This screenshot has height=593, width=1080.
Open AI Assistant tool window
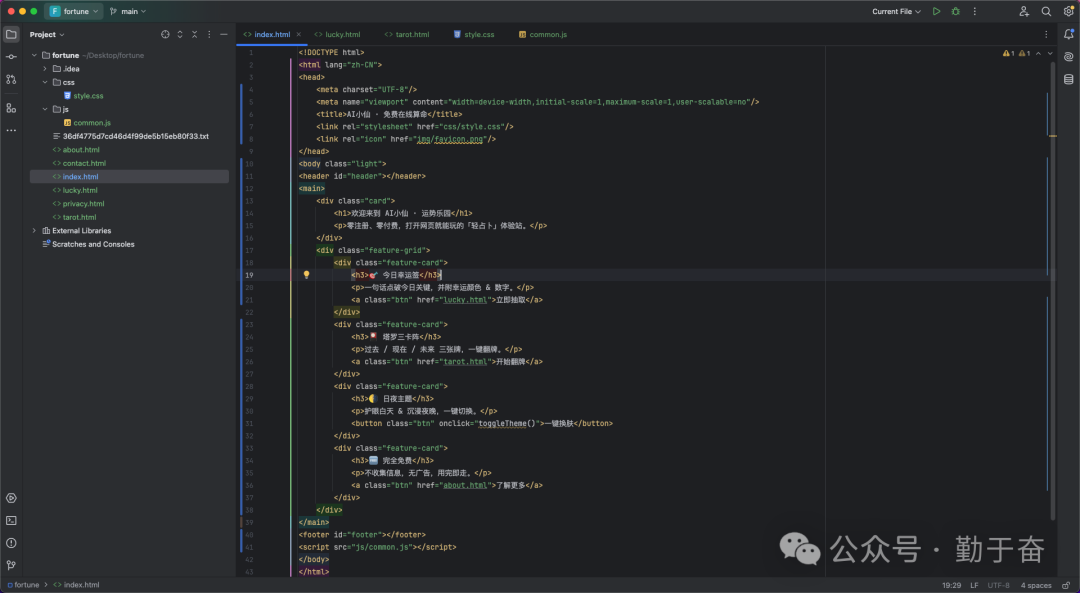click(x=1069, y=56)
